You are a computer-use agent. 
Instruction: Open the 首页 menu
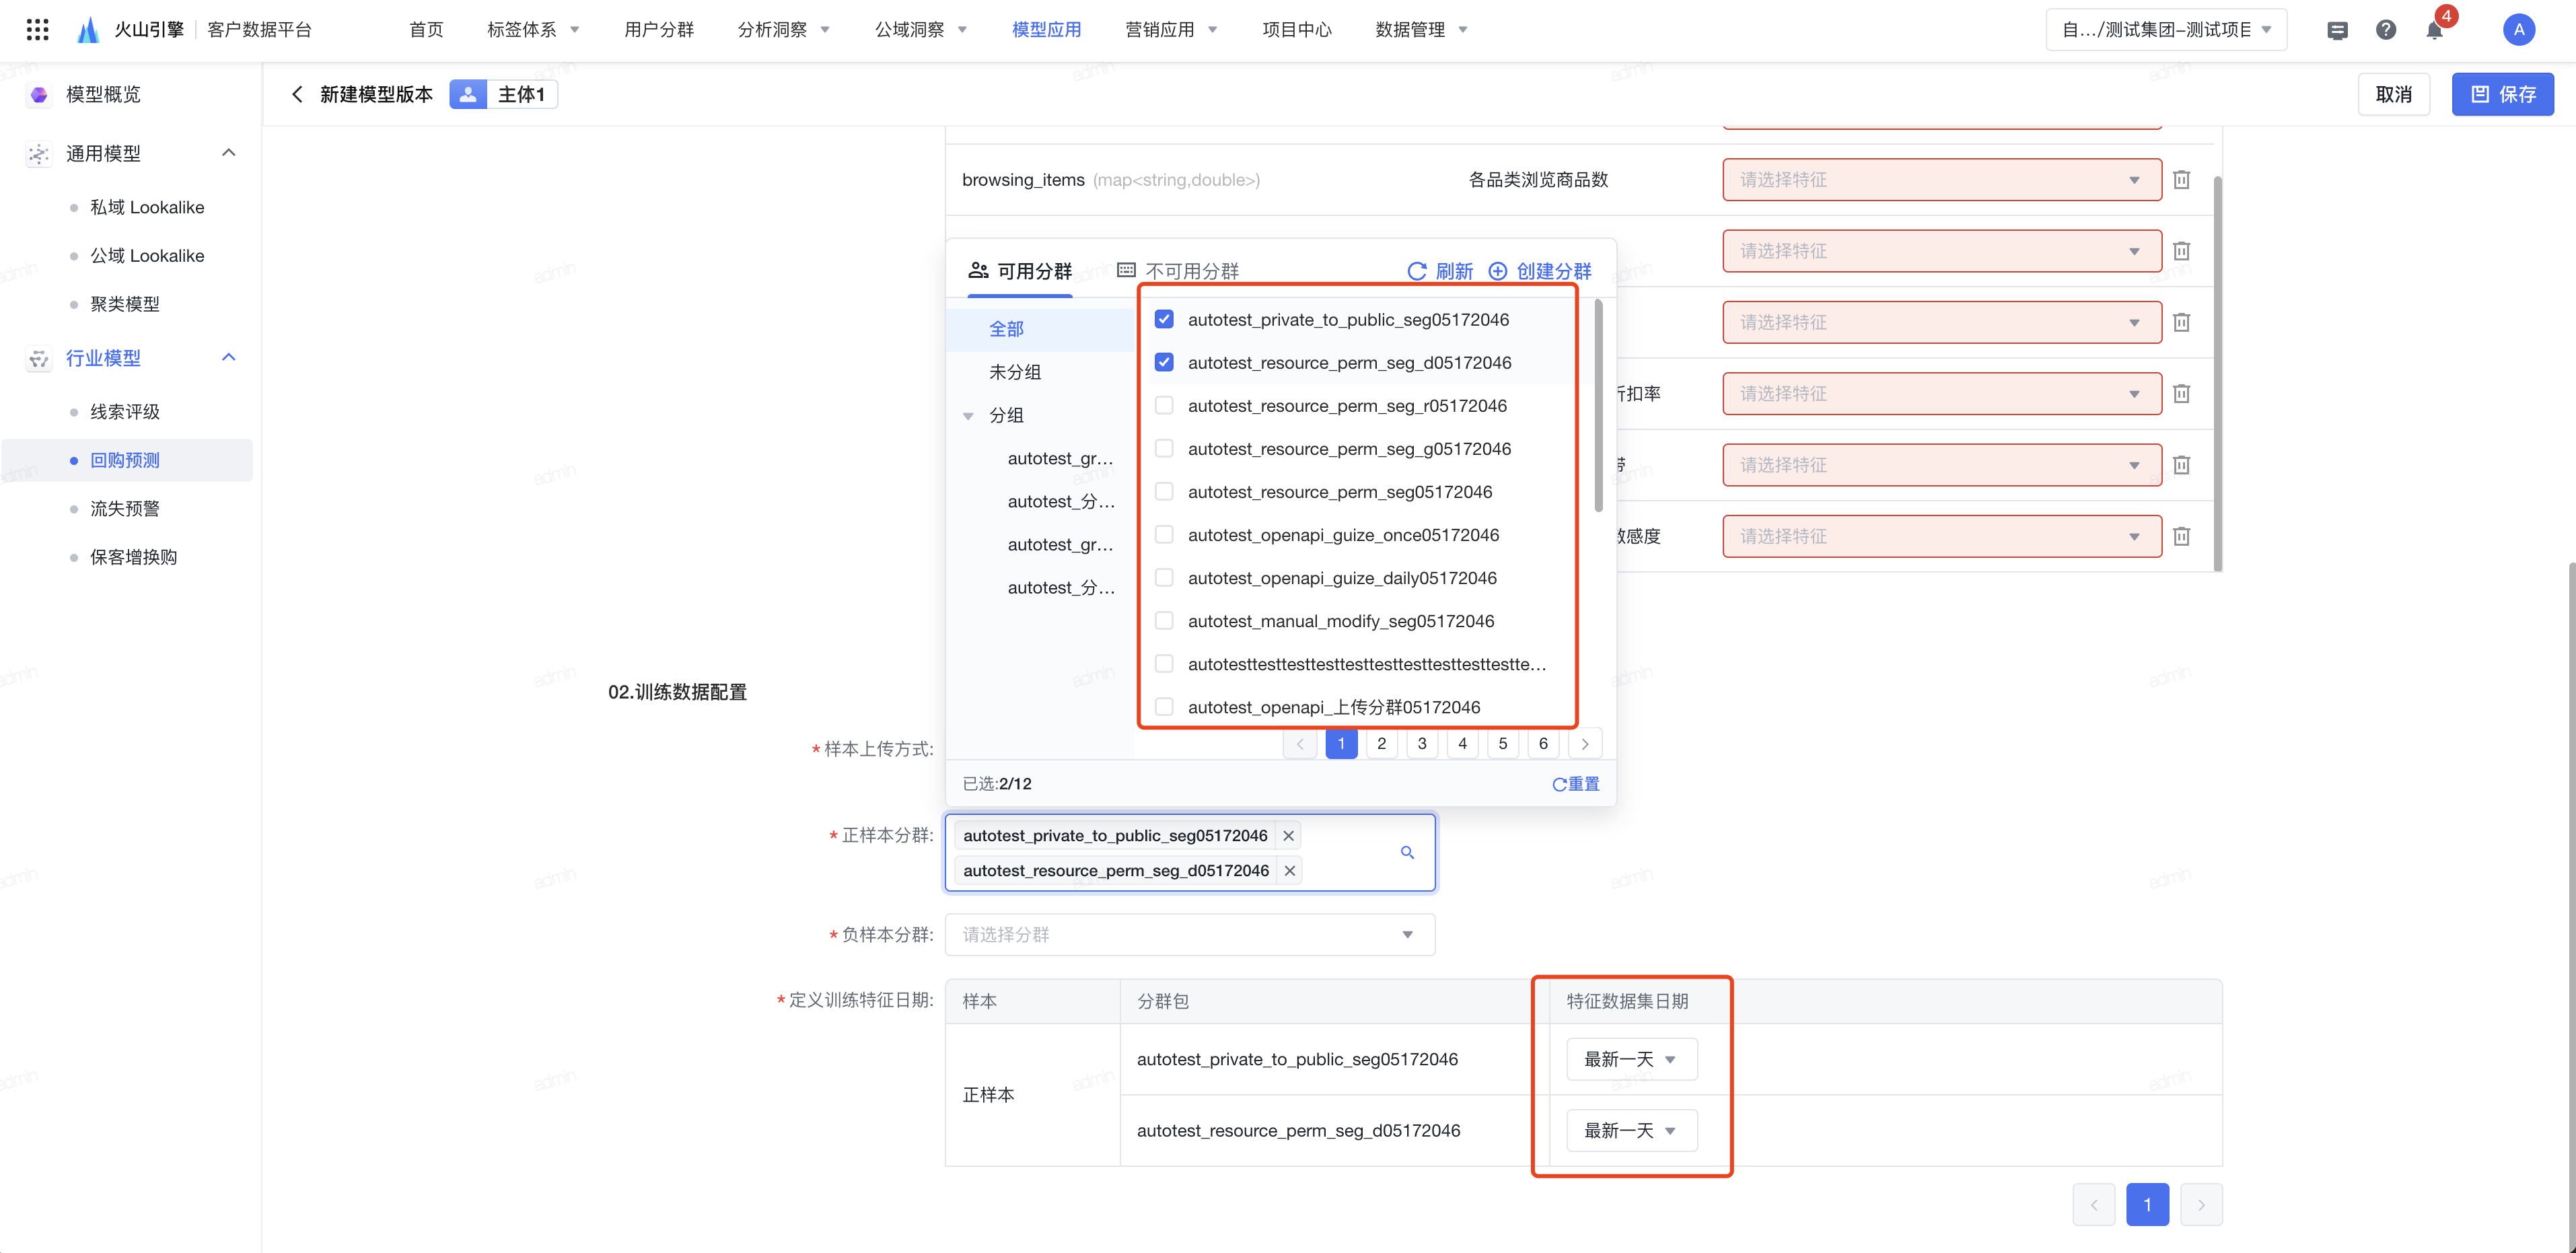pyautogui.click(x=426, y=30)
